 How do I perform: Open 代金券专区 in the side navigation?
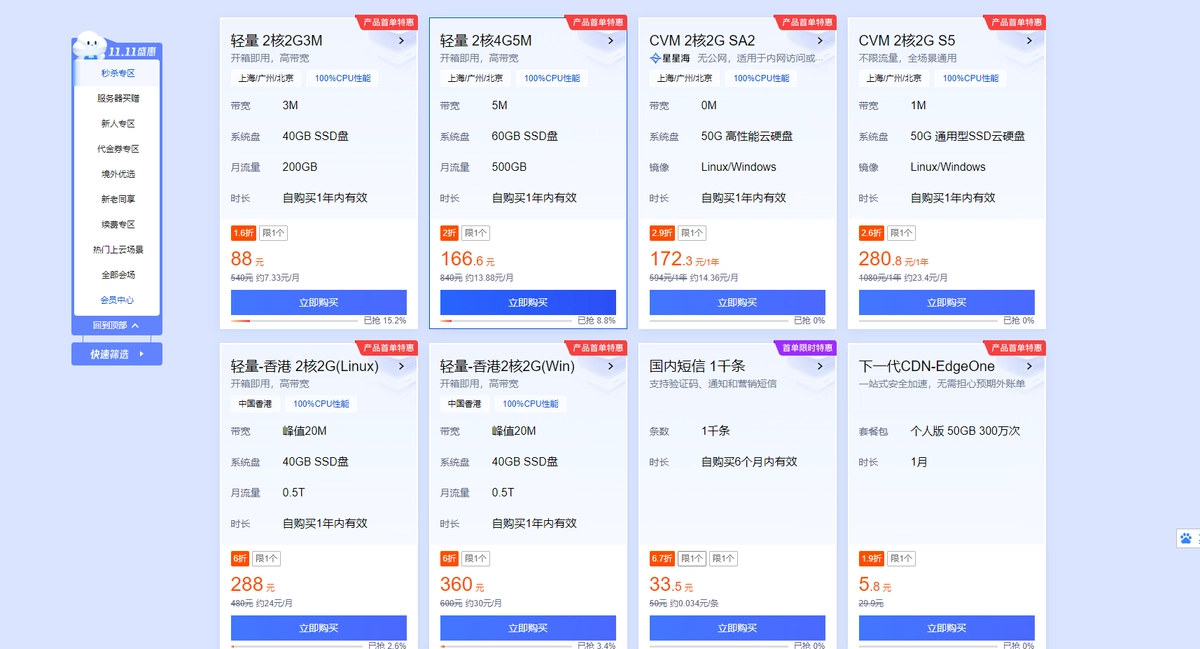(x=117, y=149)
